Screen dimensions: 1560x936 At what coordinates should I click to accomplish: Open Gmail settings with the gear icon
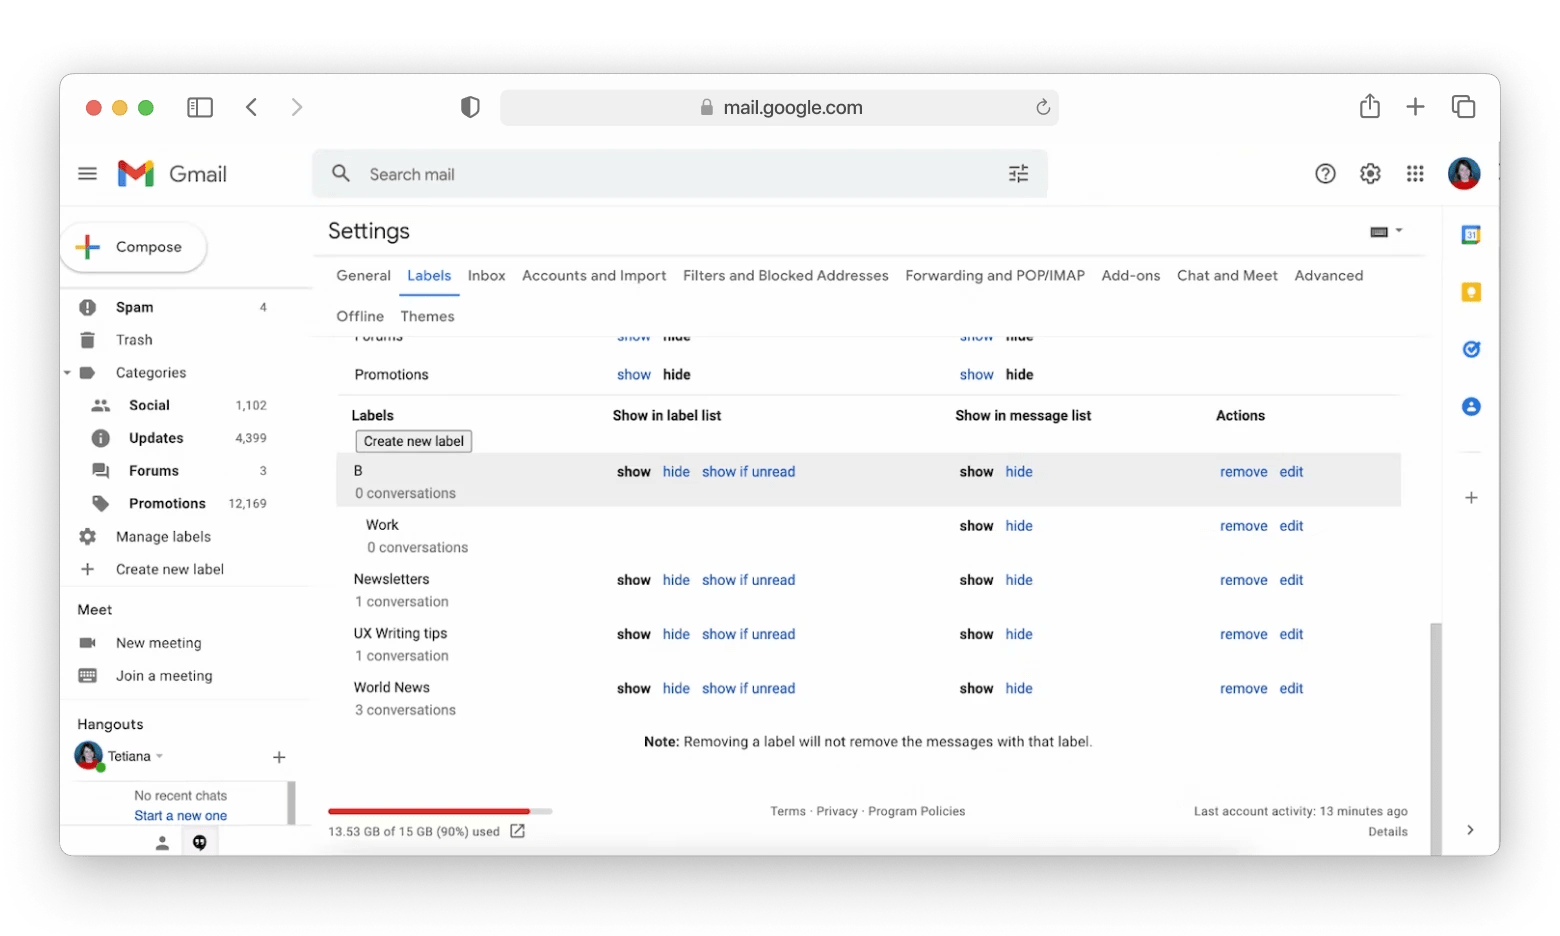coord(1369,173)
